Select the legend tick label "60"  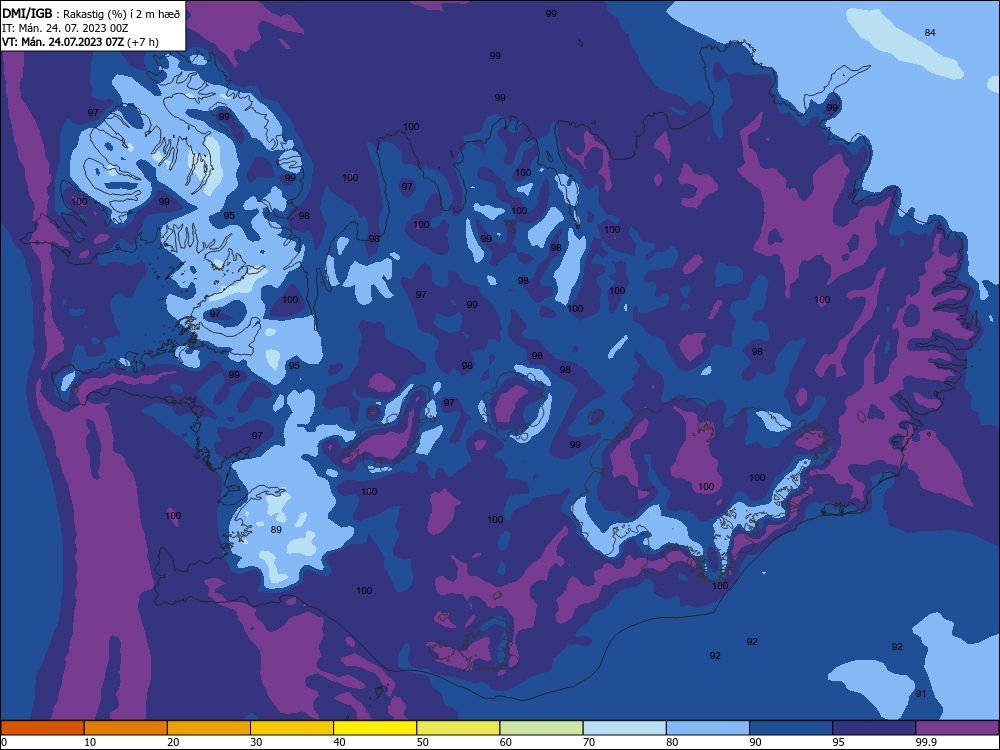tap(506, 742)
